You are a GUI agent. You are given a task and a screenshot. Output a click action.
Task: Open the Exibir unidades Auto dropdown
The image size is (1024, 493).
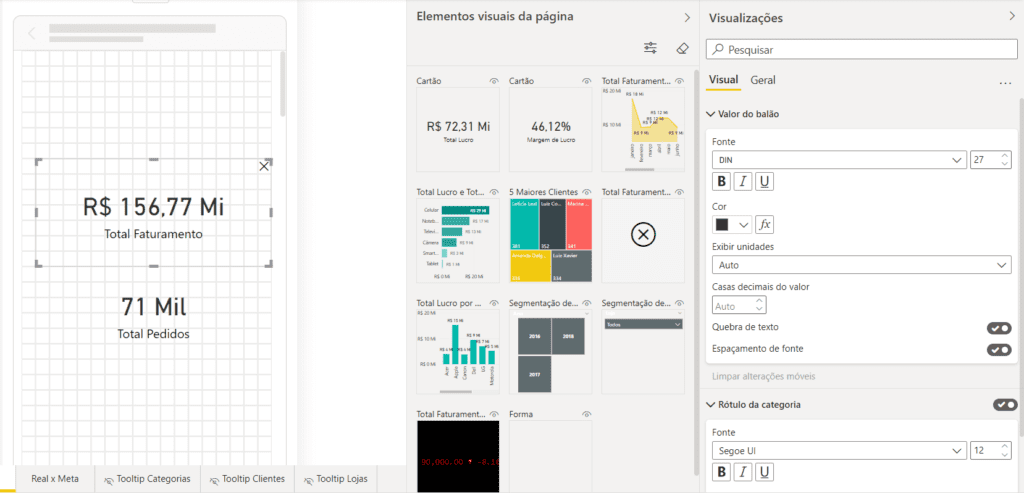(x=861, y=265)
